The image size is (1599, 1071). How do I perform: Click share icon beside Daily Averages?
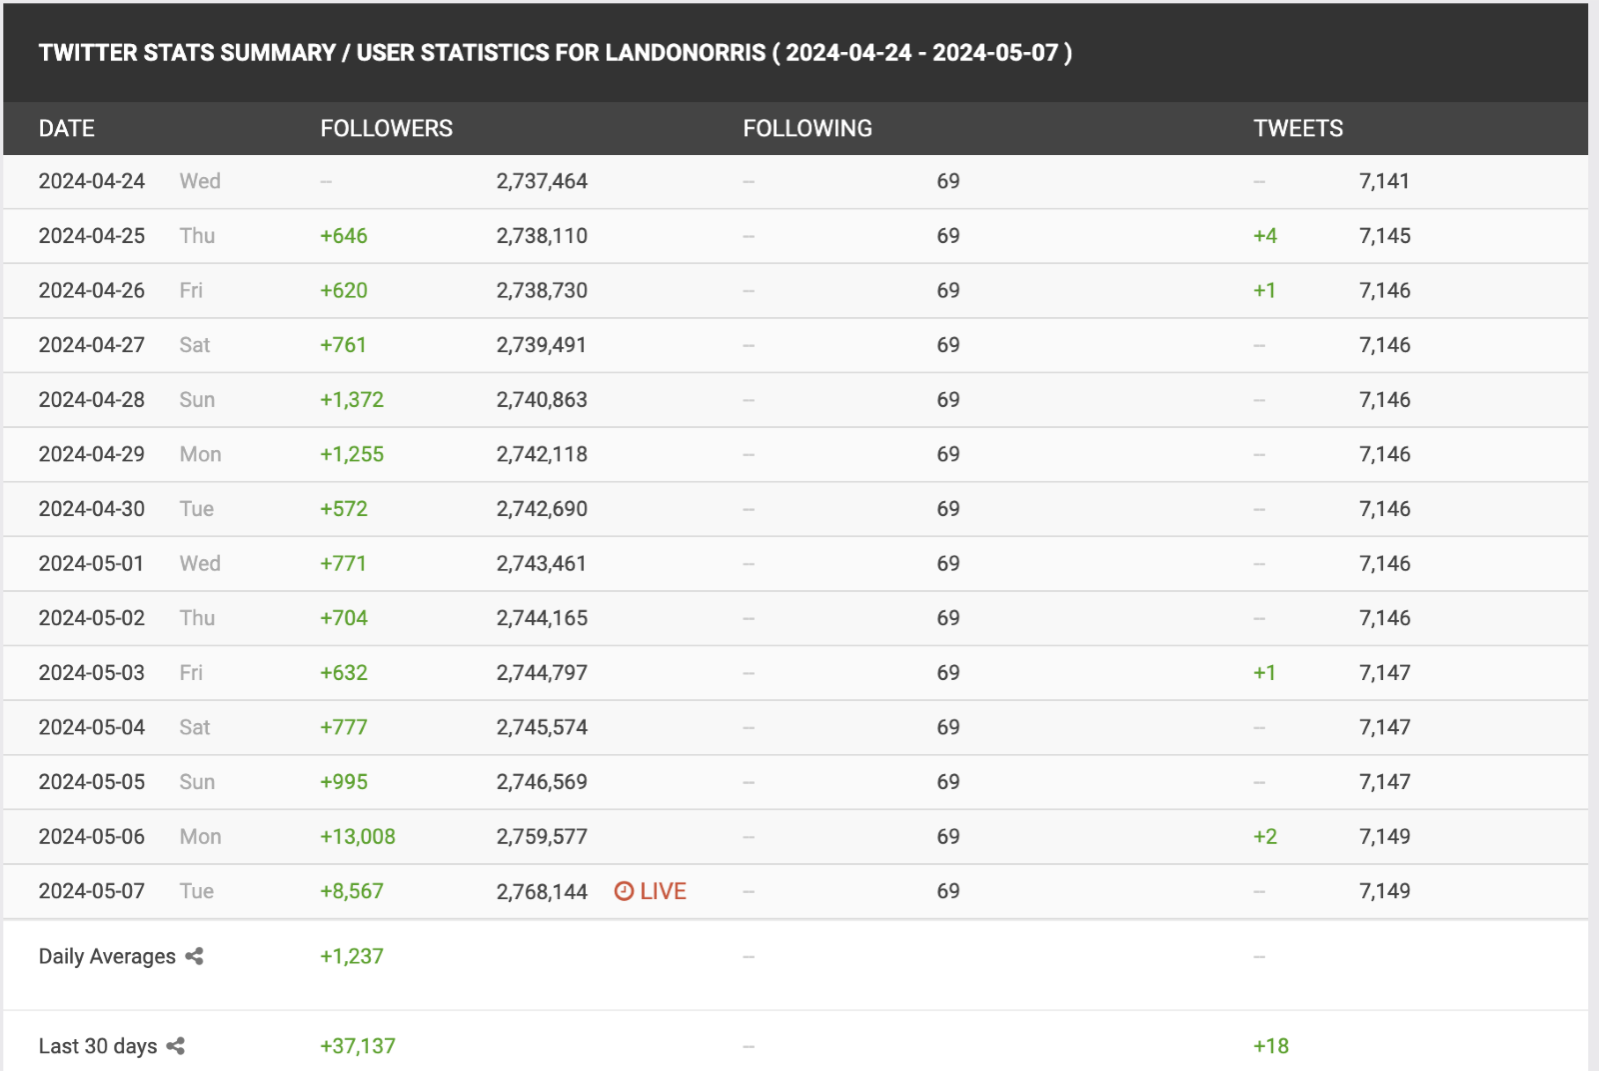click(x=195, y=957)
